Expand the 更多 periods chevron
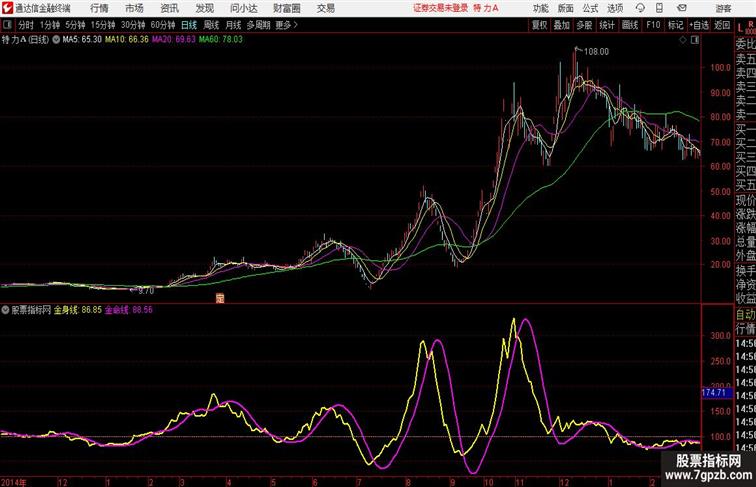This screenshot has width=756, height=487. tap(296, 25)
